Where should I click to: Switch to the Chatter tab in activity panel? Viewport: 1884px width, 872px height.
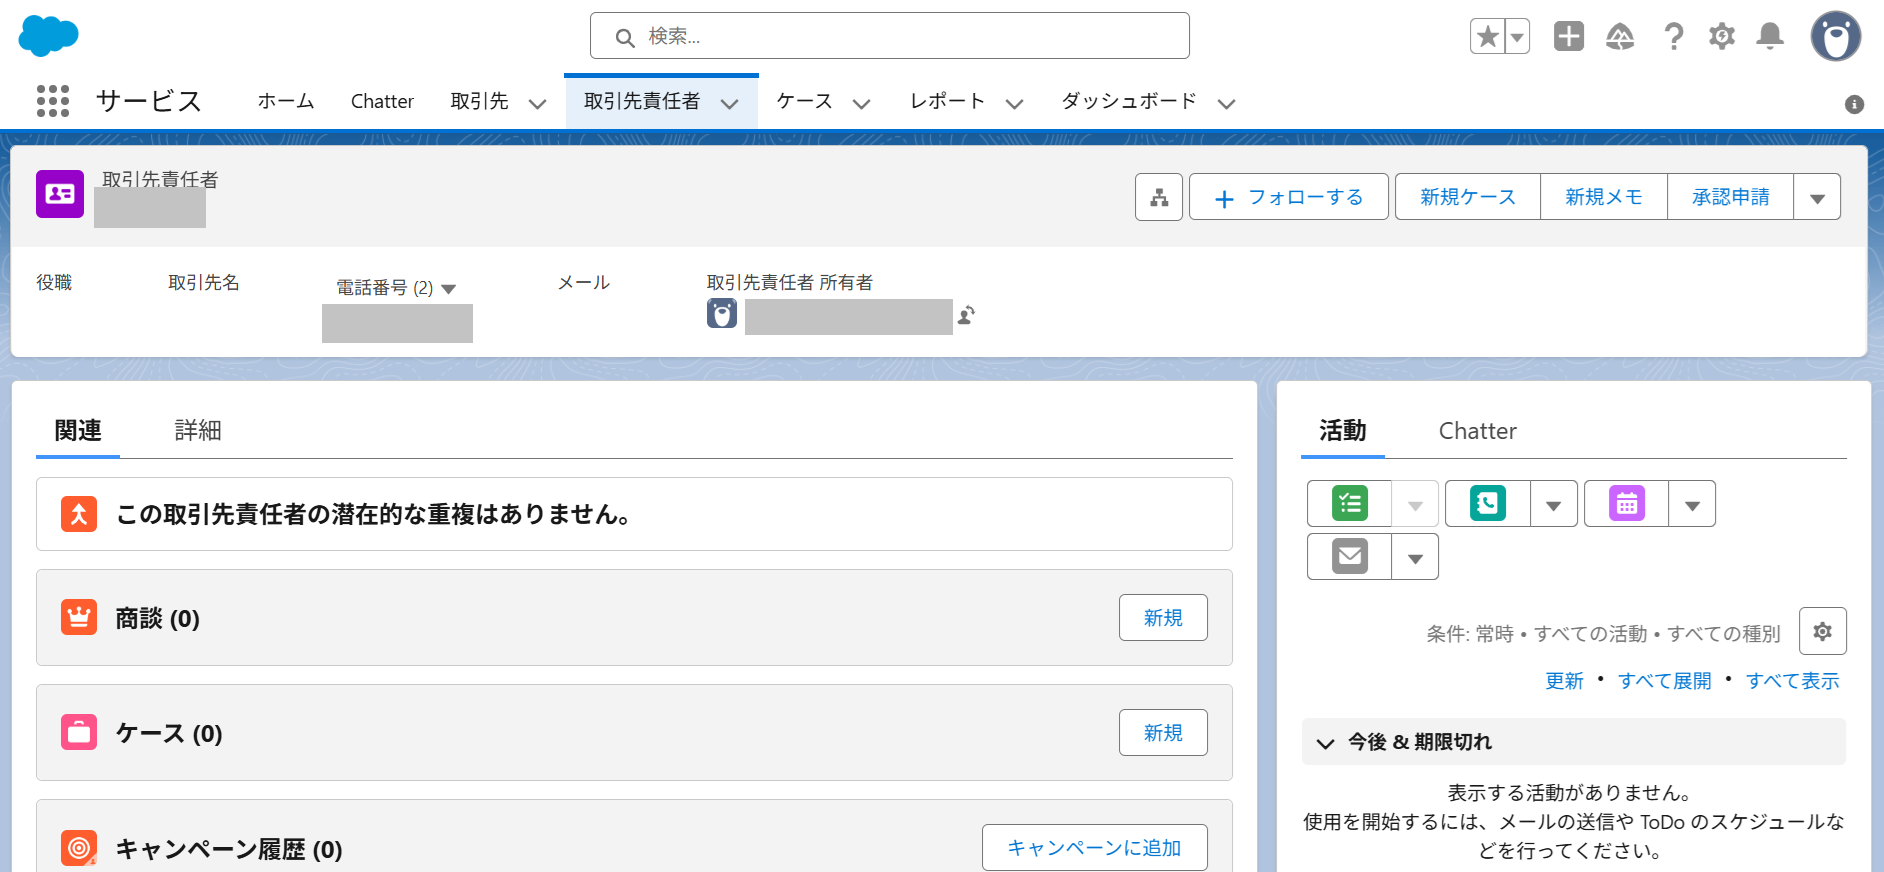1477,431
